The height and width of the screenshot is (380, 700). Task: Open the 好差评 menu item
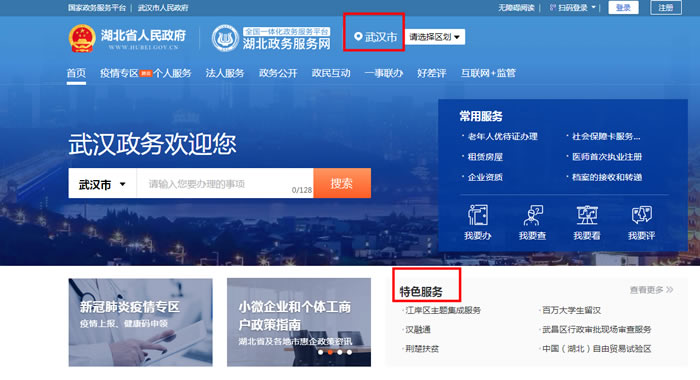click(432, 73)
